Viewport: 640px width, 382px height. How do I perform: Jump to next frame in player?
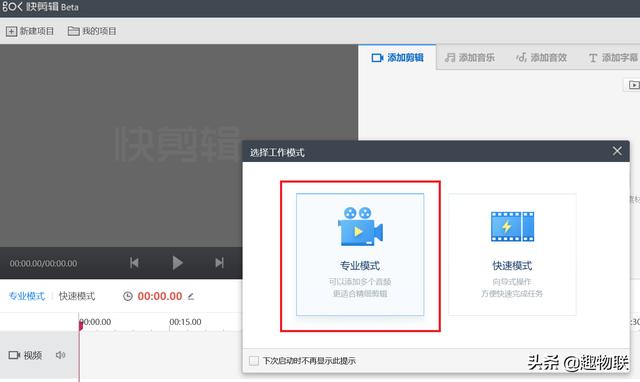point(220,263)
